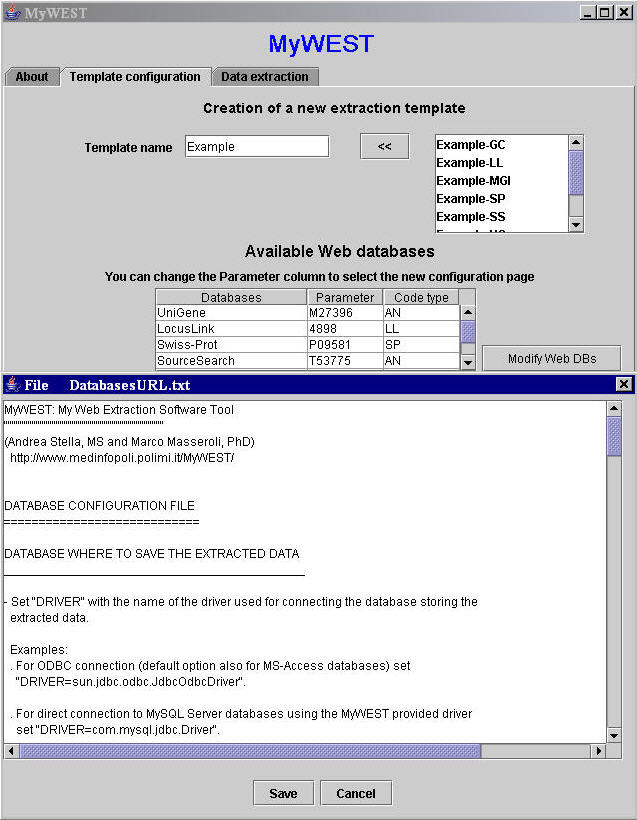
Task: Click text editor vertical scroll up arrow
Action: (614, 408)
